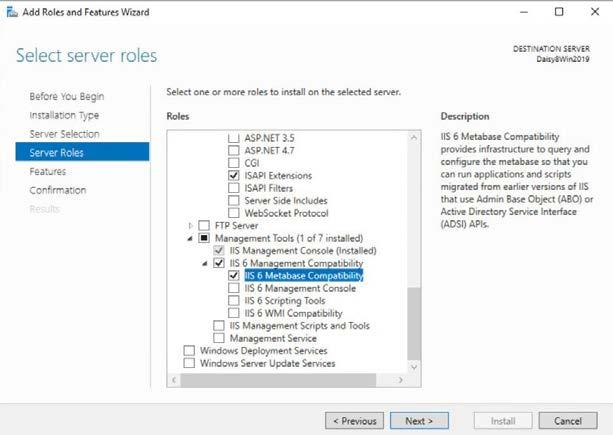Check IIS 6 Management Console checkbox

233,288
